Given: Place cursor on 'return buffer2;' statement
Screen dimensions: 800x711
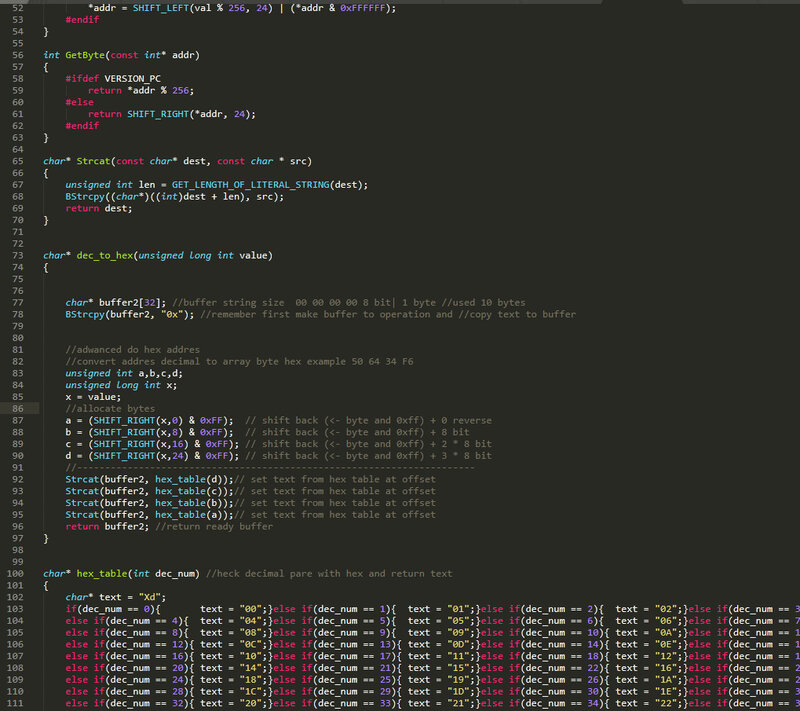Looking at the screenshot, I should tap(107, 526).
